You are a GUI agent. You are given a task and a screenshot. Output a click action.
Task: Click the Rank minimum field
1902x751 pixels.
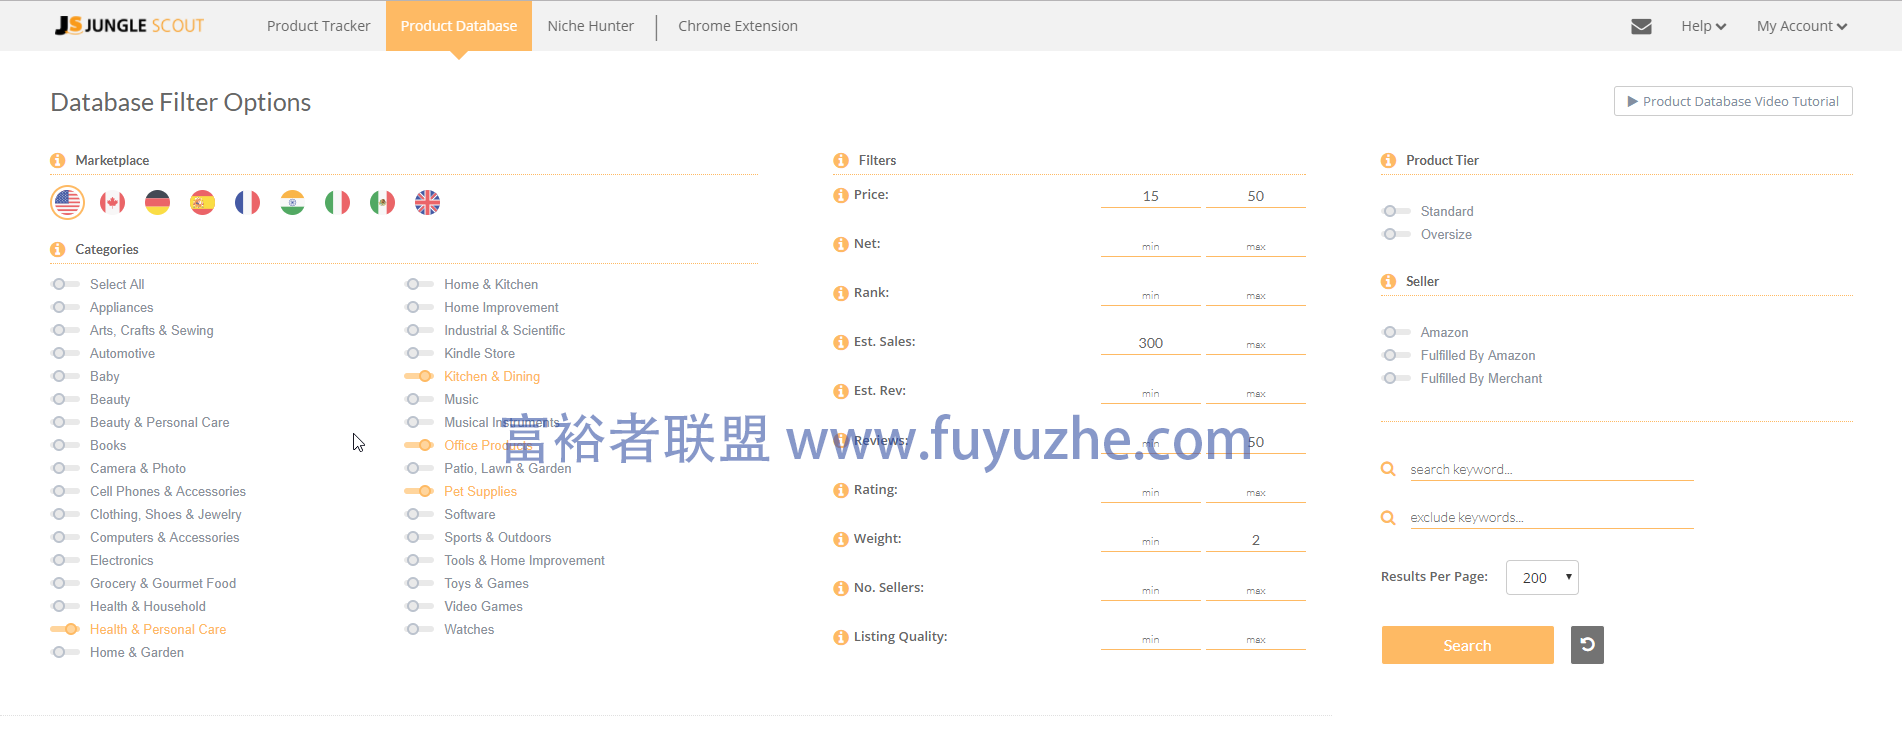pos(1151,294)
